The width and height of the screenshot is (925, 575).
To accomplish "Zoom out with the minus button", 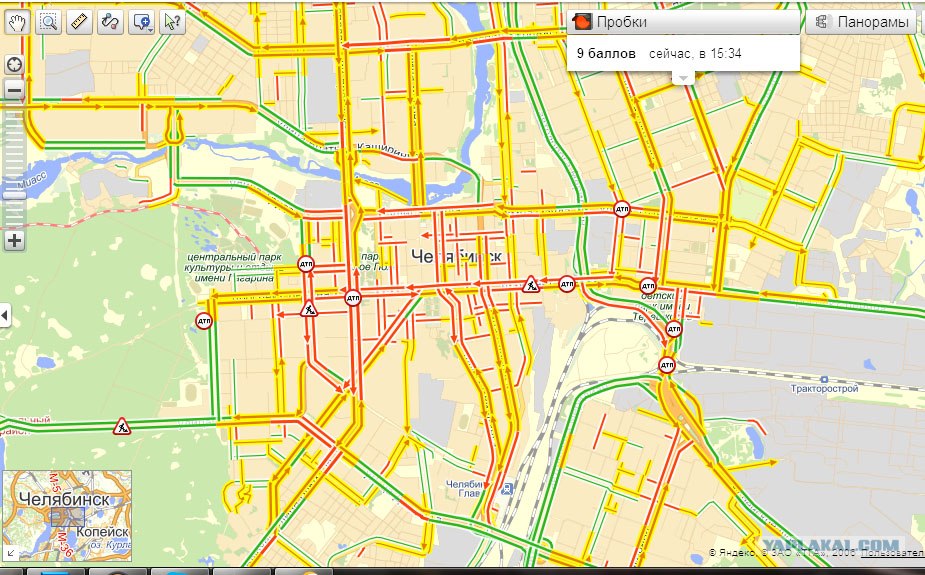I will coord(14,90).
